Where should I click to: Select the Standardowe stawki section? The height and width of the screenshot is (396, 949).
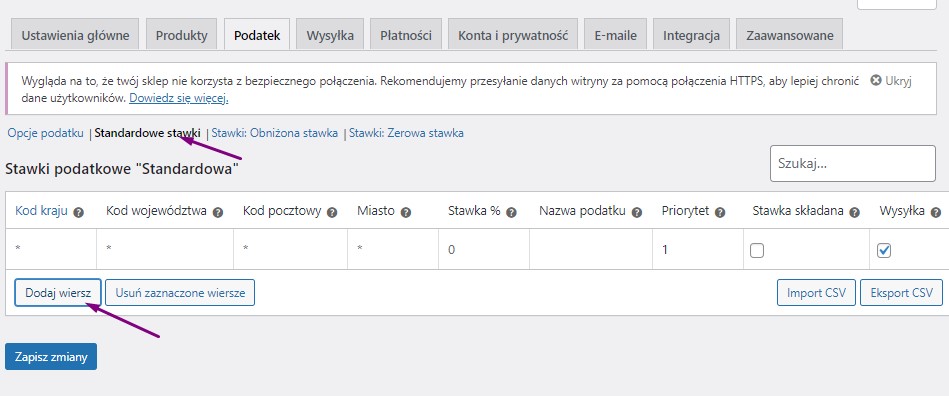tap(147, 133)
